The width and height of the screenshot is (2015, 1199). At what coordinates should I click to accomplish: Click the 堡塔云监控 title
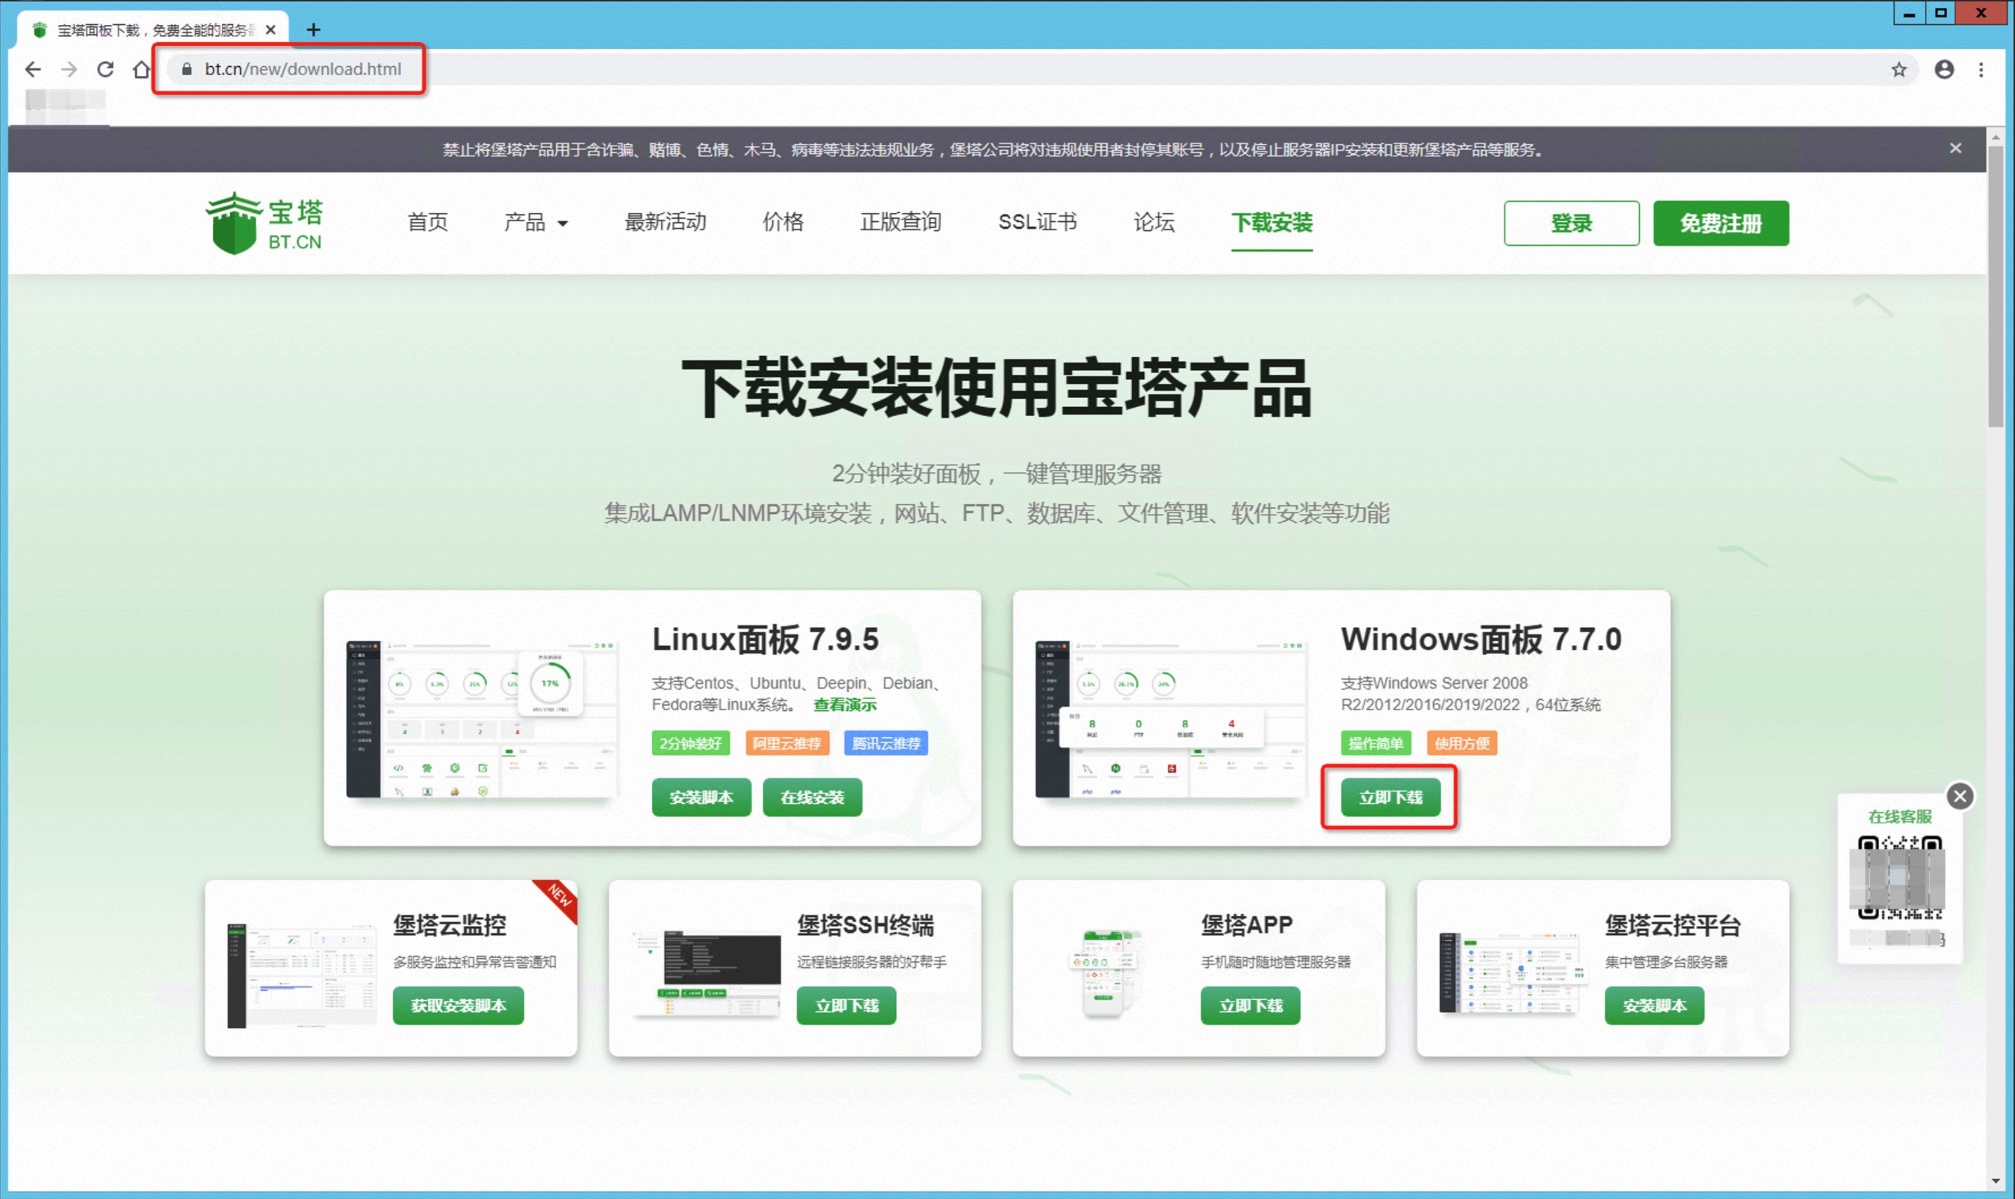click(x=449, y=925)
